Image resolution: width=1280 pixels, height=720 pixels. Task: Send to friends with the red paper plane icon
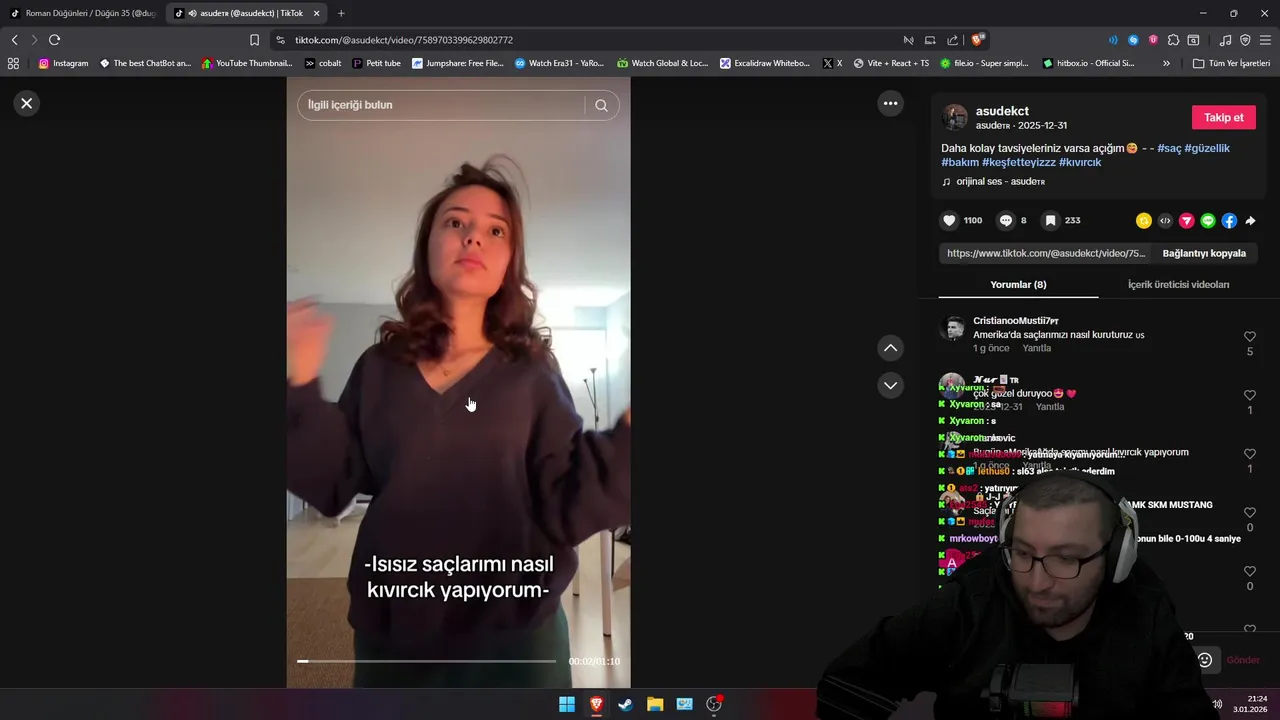(1186, 221)
